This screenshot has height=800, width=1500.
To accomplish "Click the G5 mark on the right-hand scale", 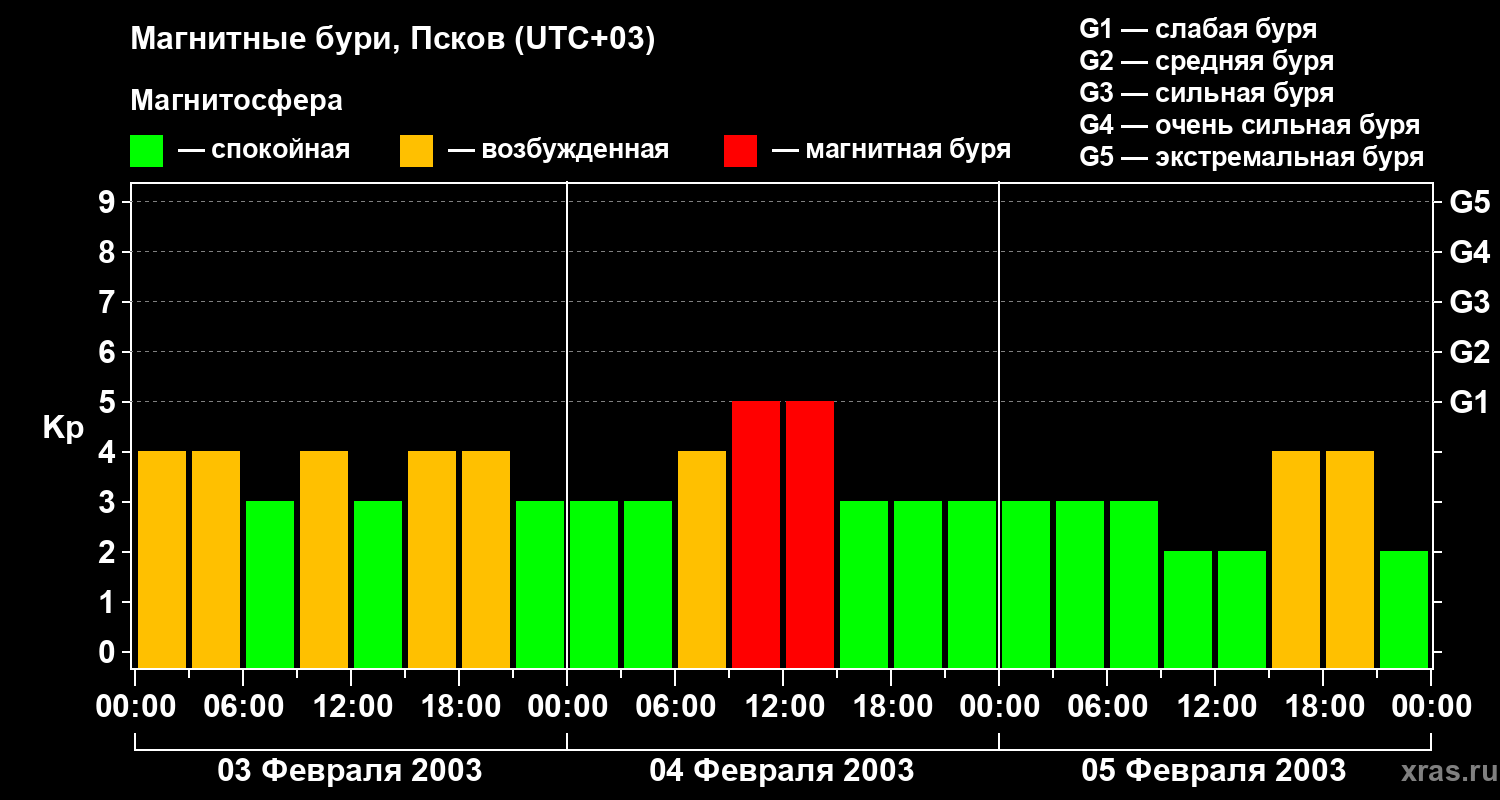I will 1470,202.
